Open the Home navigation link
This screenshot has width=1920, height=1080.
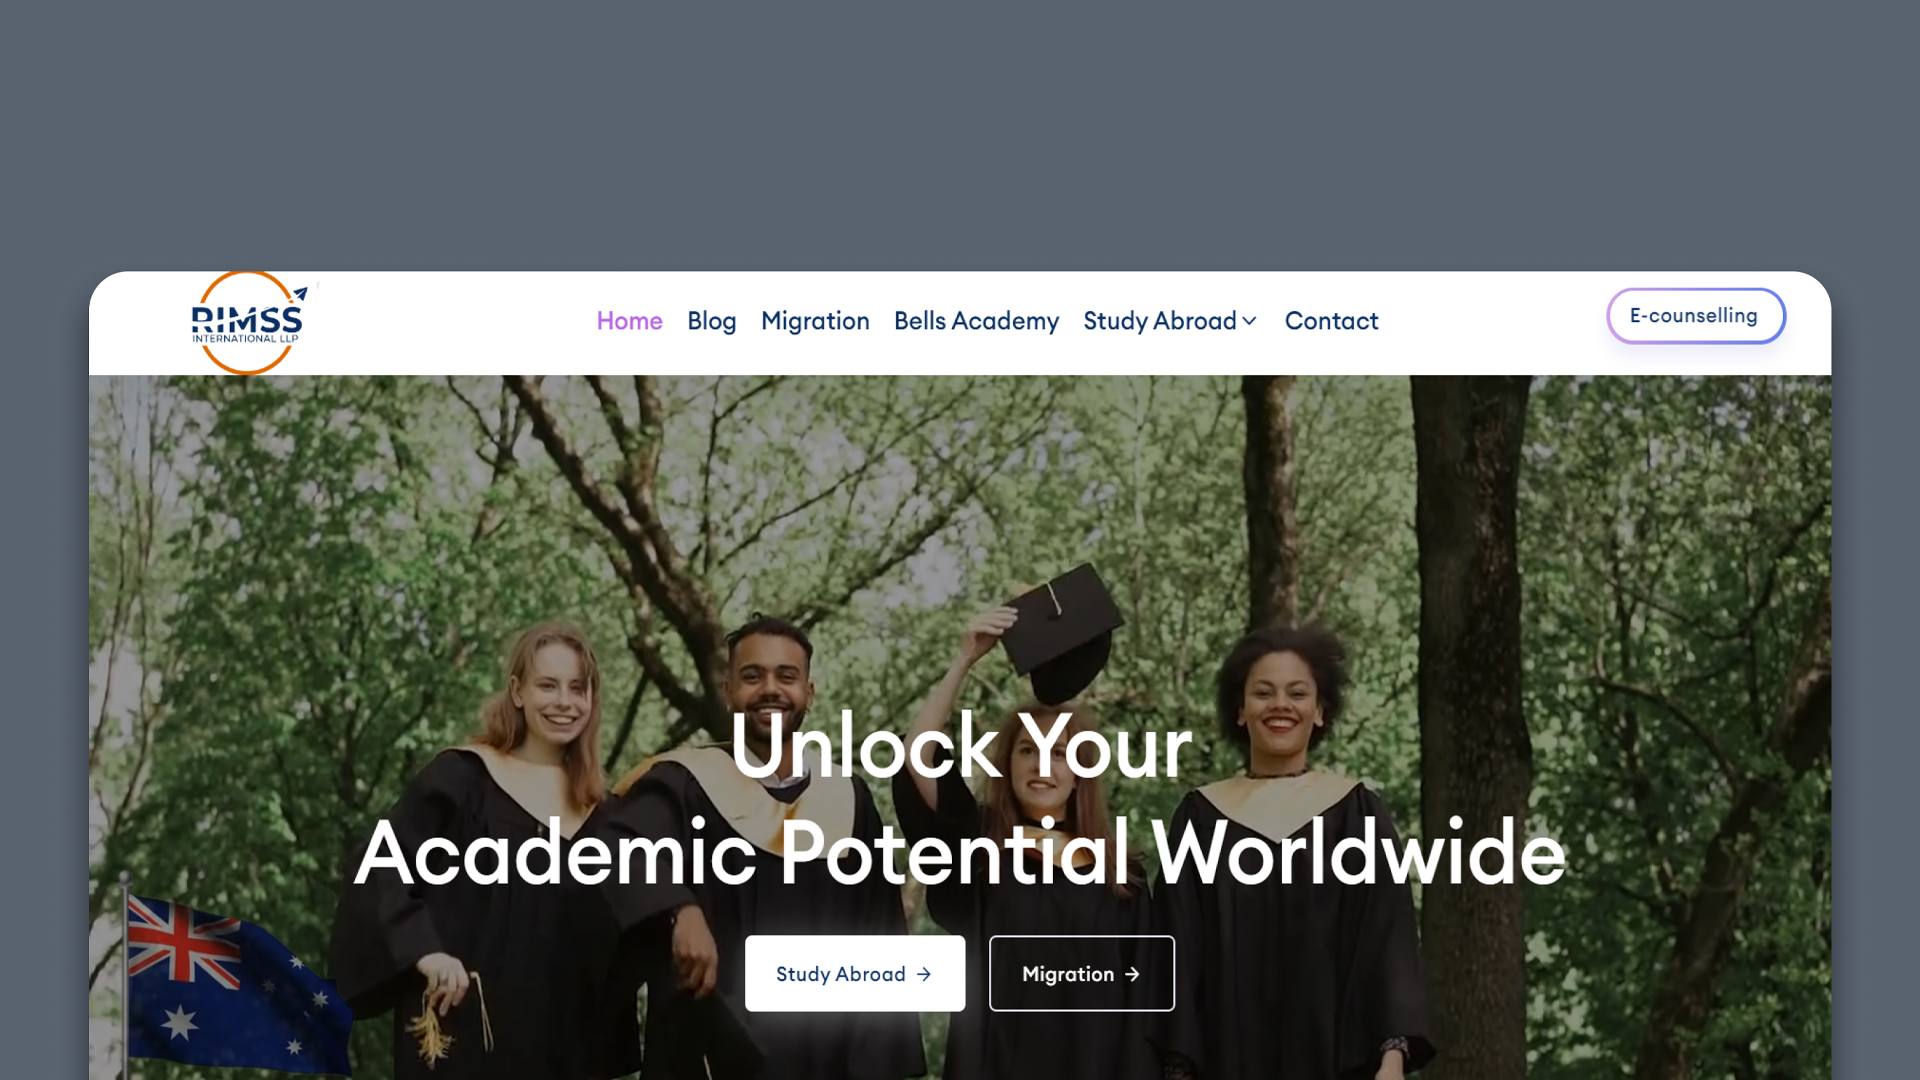coord(629,321)
